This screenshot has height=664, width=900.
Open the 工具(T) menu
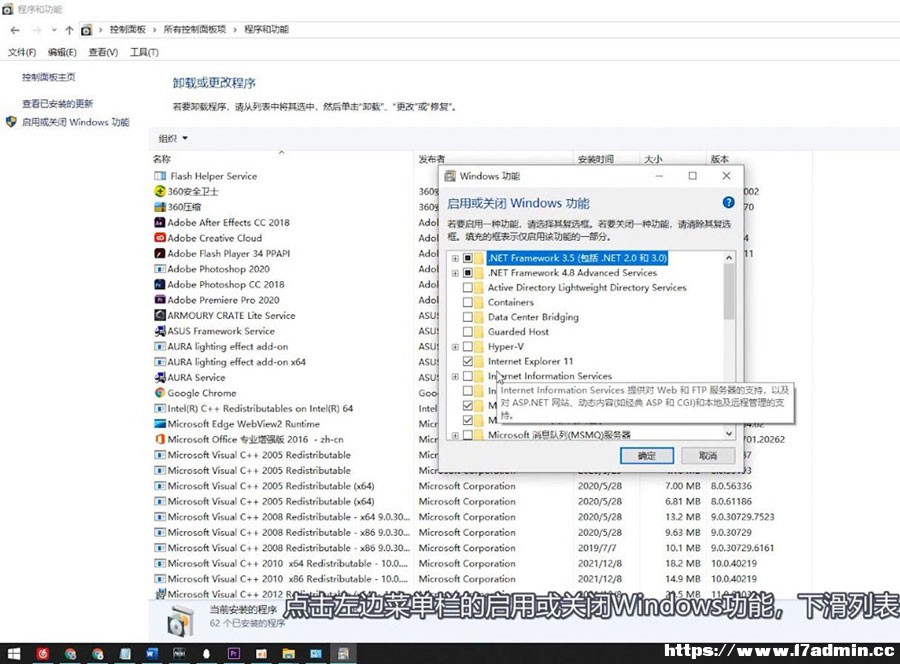point(144,52)
